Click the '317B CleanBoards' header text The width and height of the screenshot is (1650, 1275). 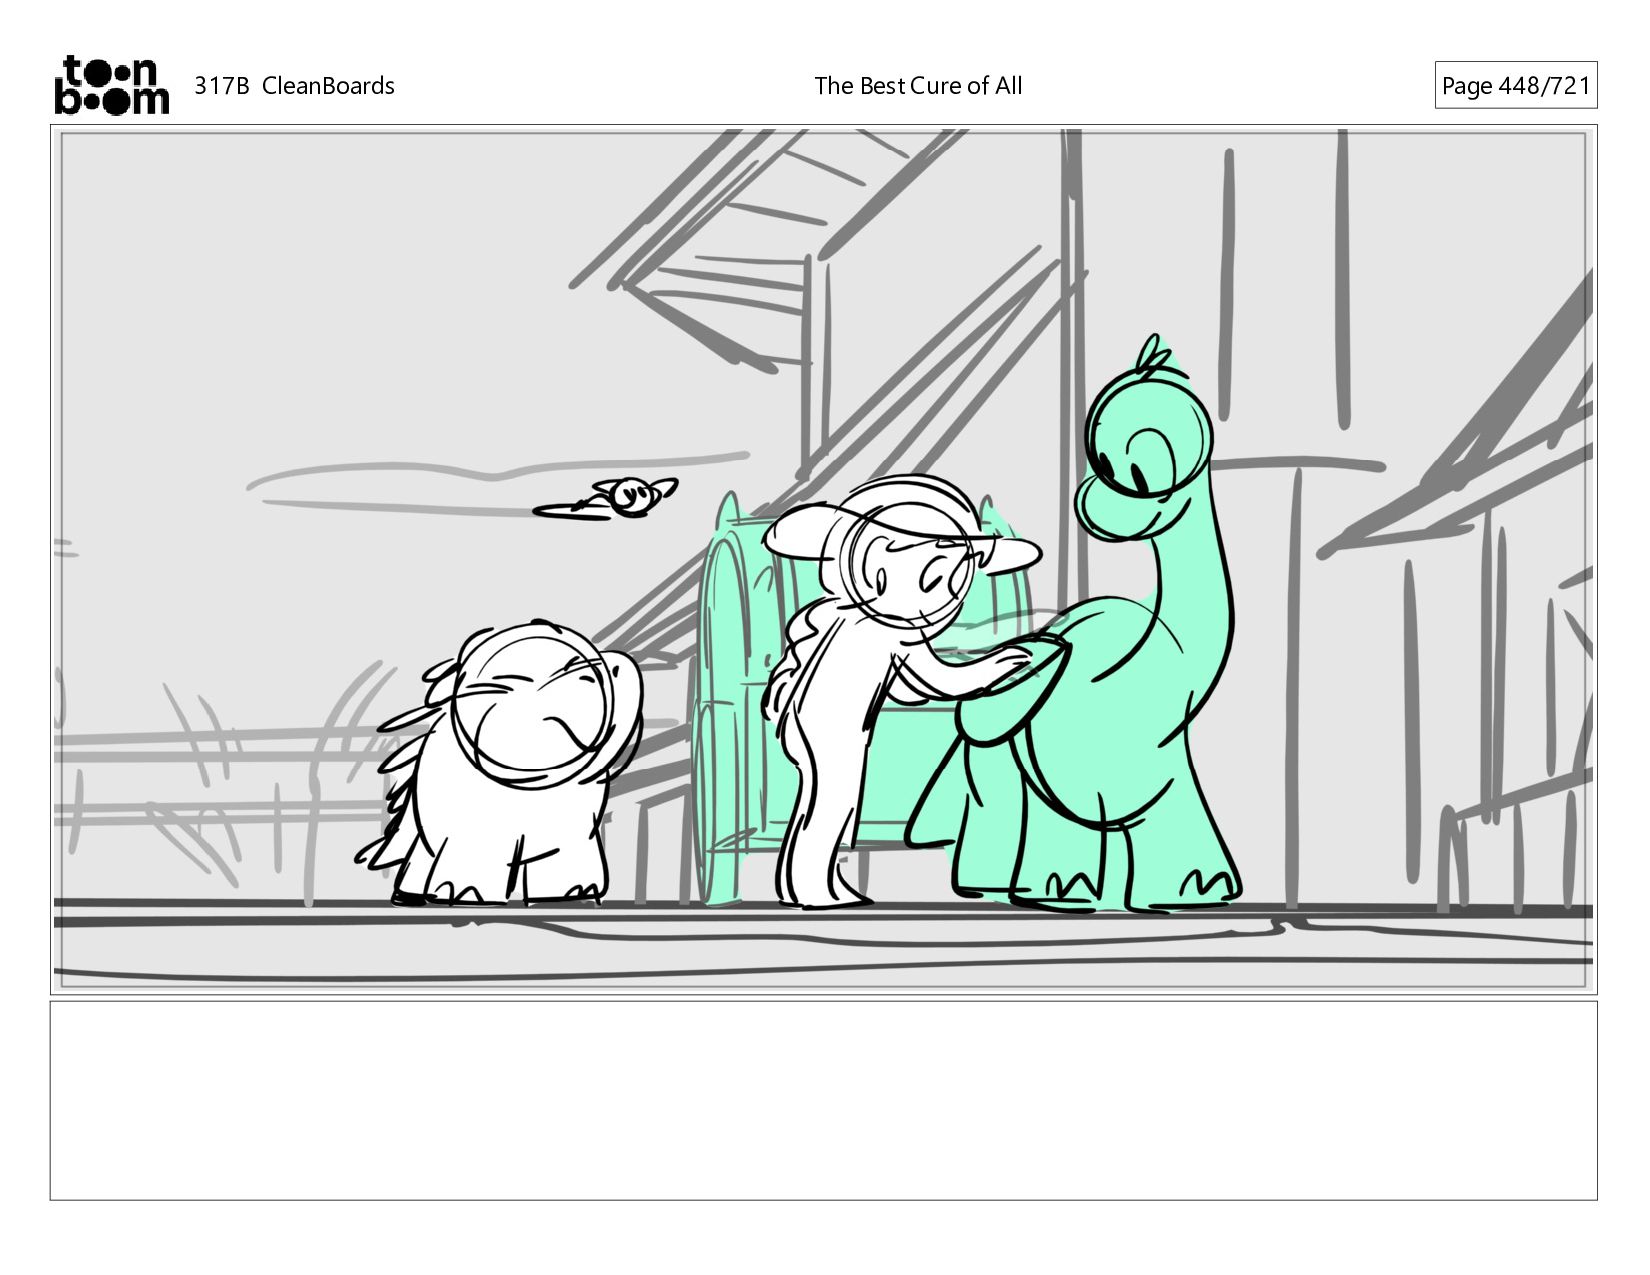tap(294, 86)
